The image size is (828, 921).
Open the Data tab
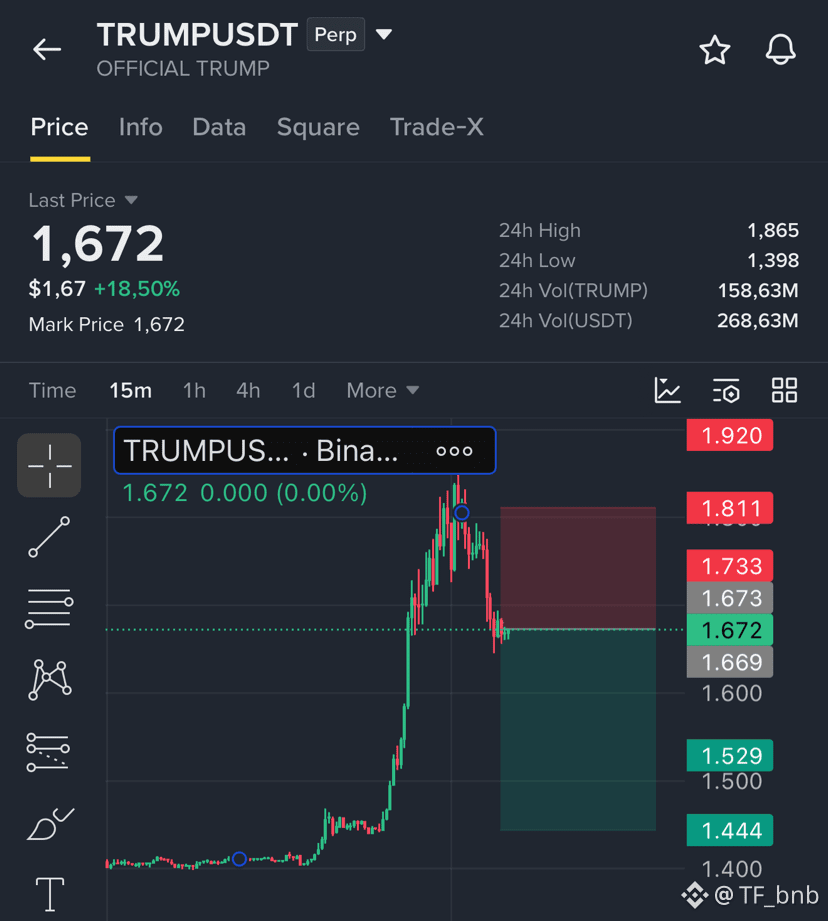[x=219, y=127]
